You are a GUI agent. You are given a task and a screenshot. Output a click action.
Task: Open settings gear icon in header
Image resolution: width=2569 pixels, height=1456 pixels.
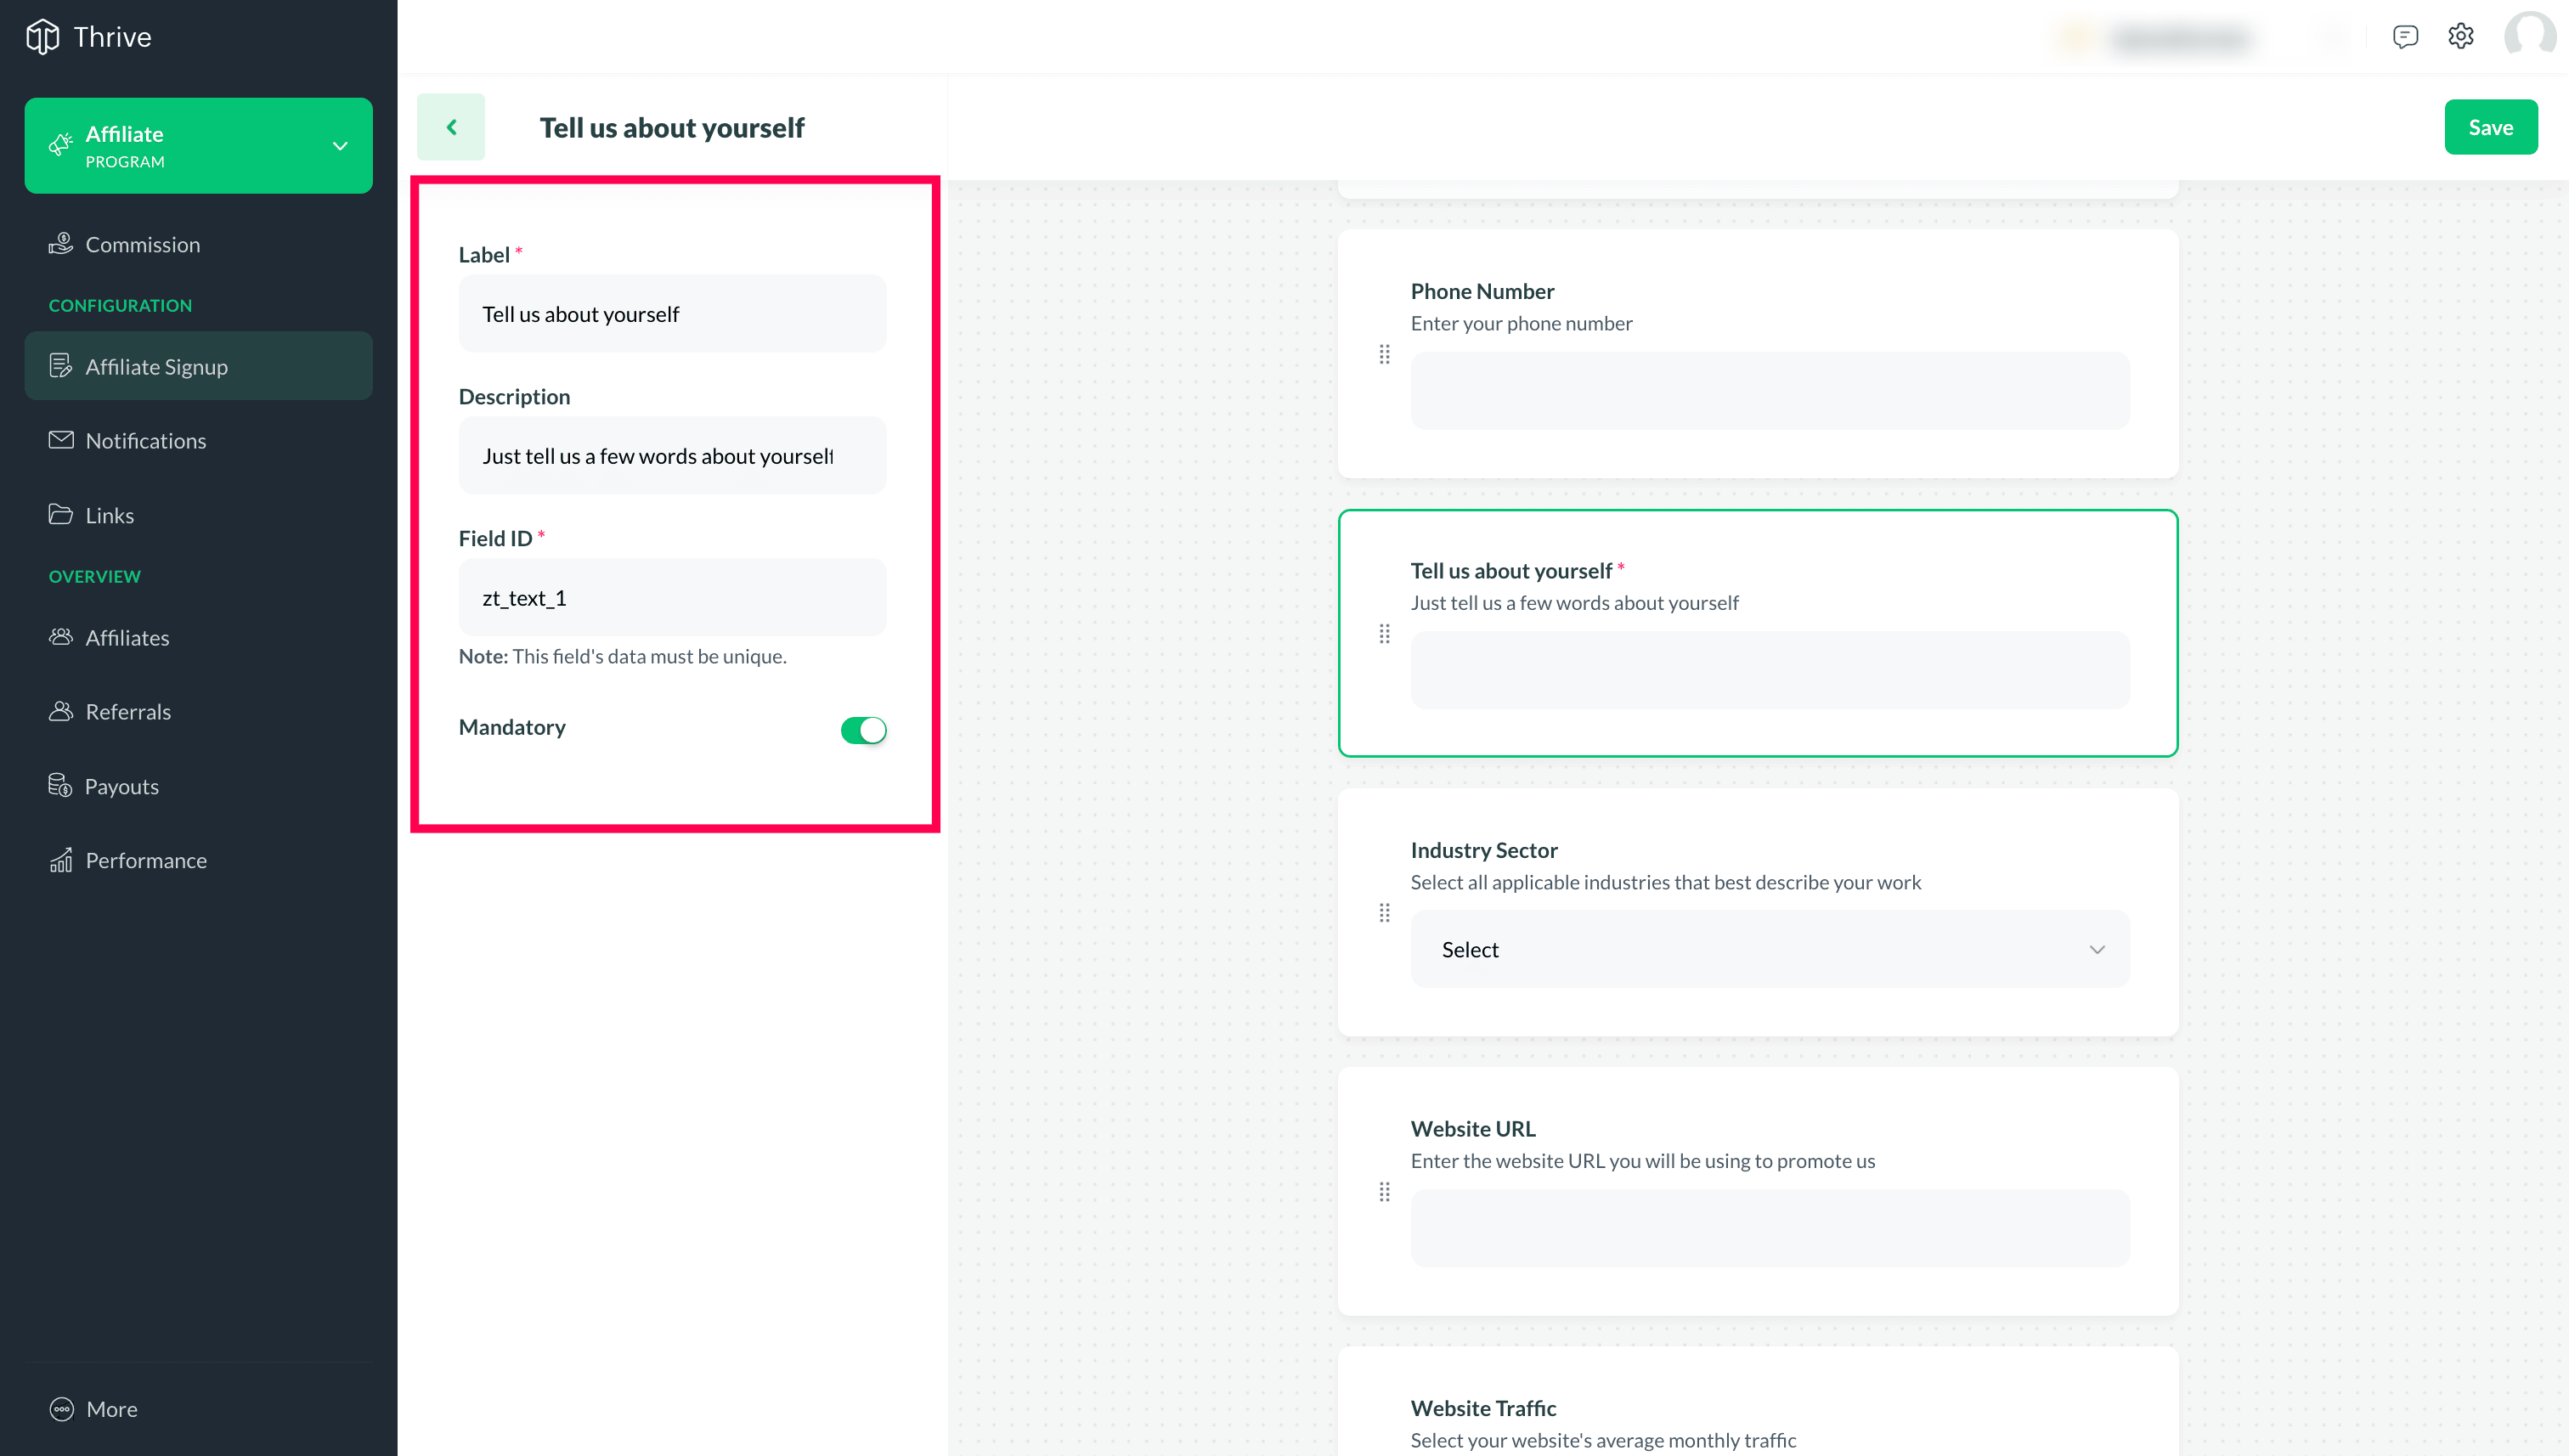pos(2460,37)
